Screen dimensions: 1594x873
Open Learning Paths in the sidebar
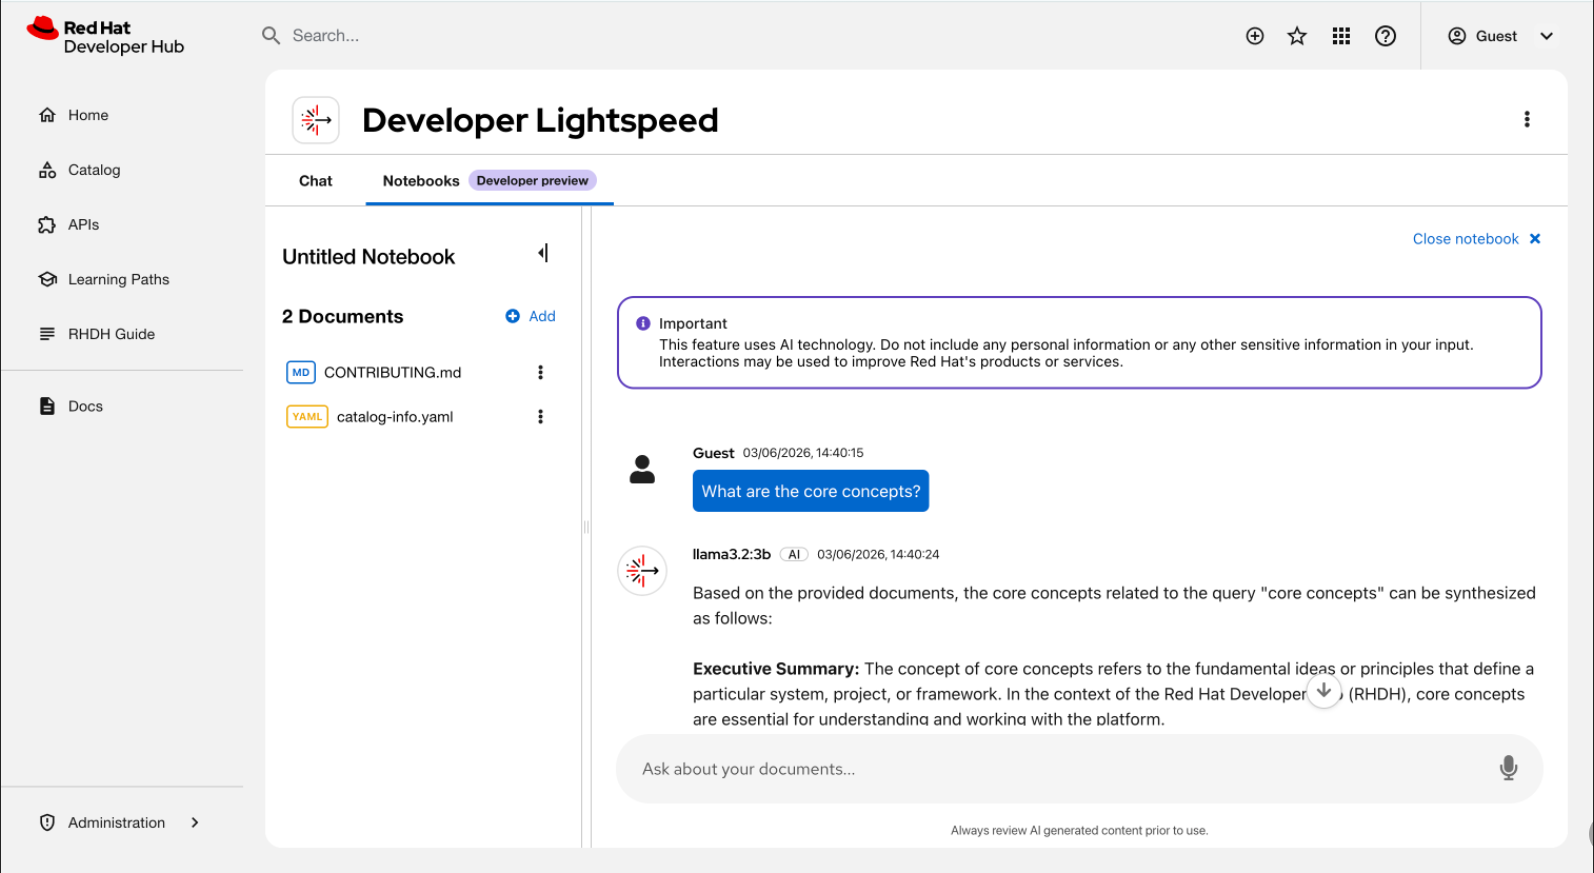click(121, 280)
